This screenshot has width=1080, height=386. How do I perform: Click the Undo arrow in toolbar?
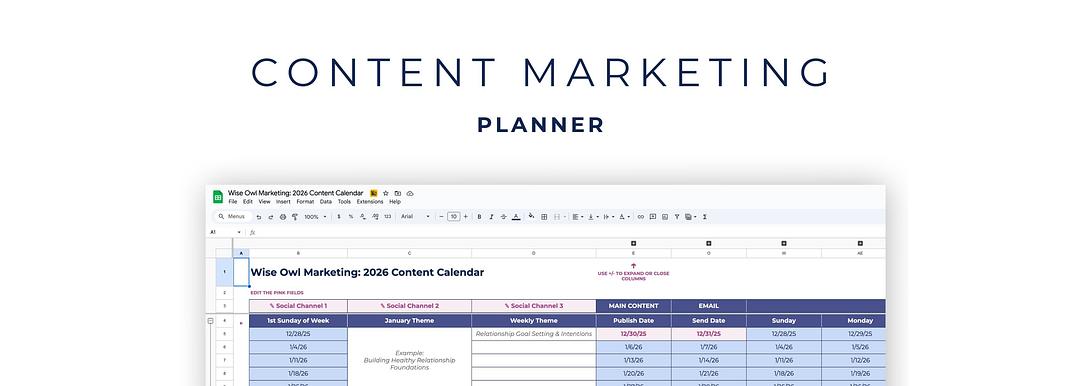(x=258, y=216)
